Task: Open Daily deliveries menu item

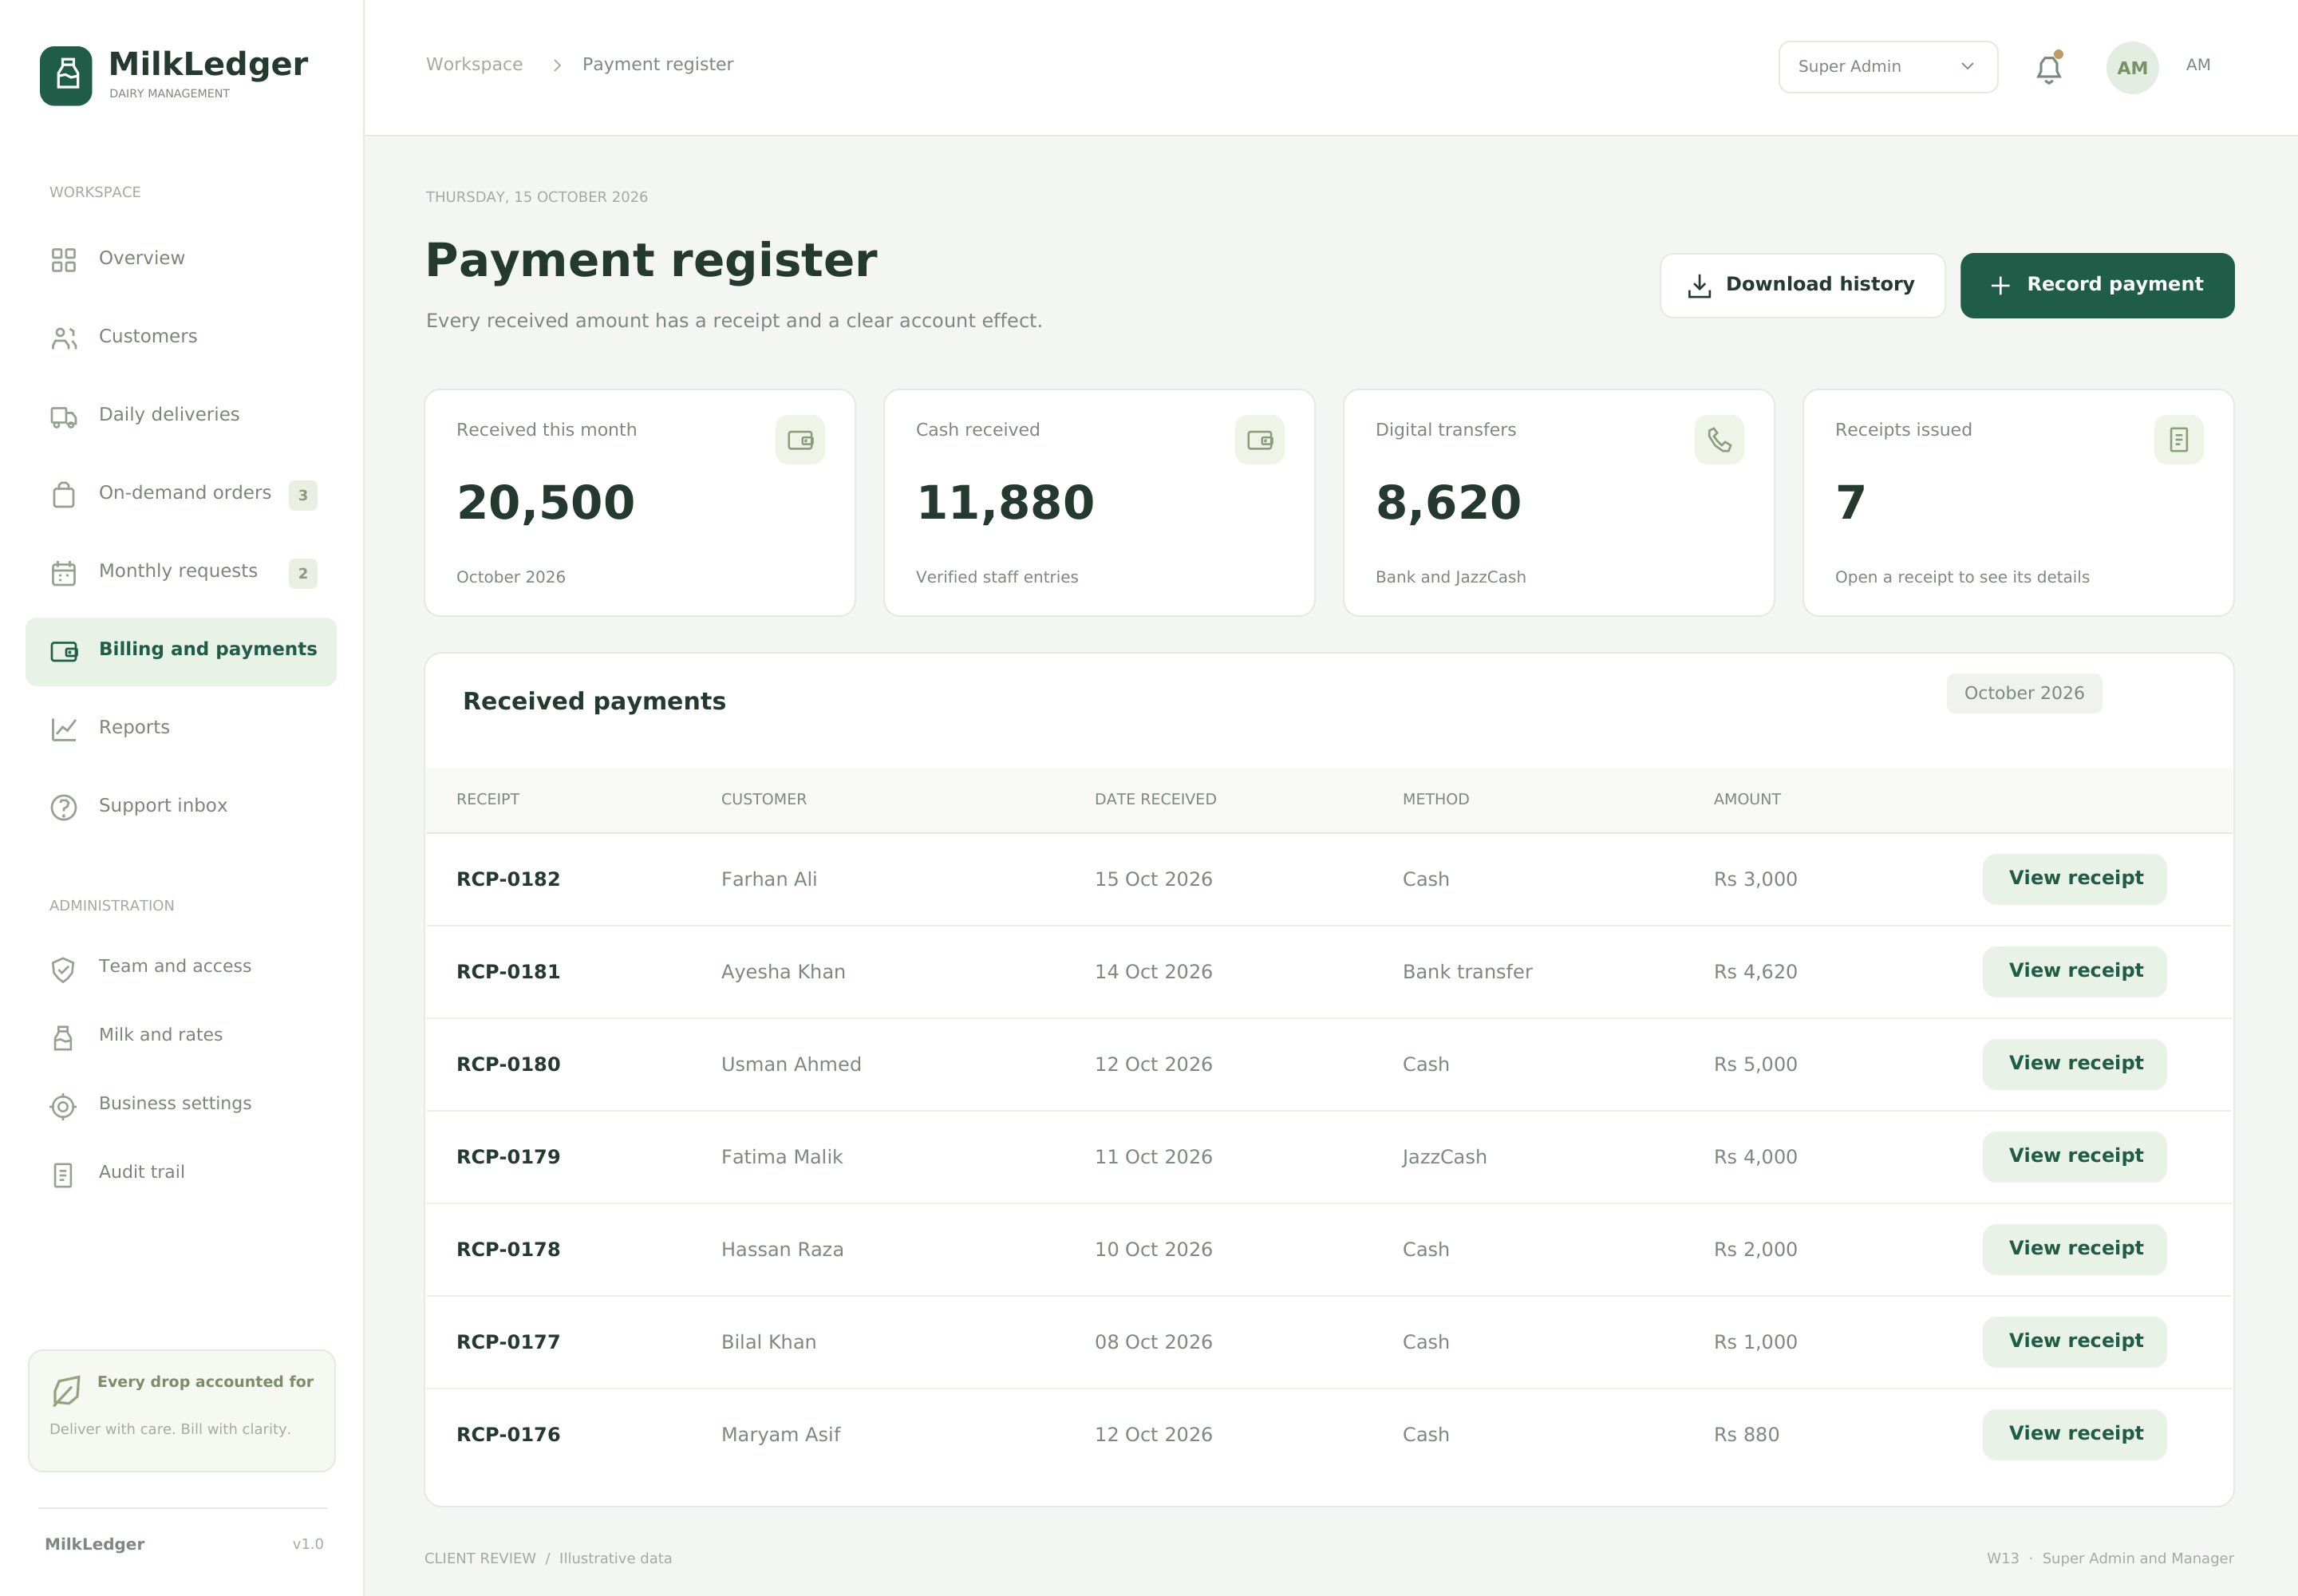Action: click(181, 417)
